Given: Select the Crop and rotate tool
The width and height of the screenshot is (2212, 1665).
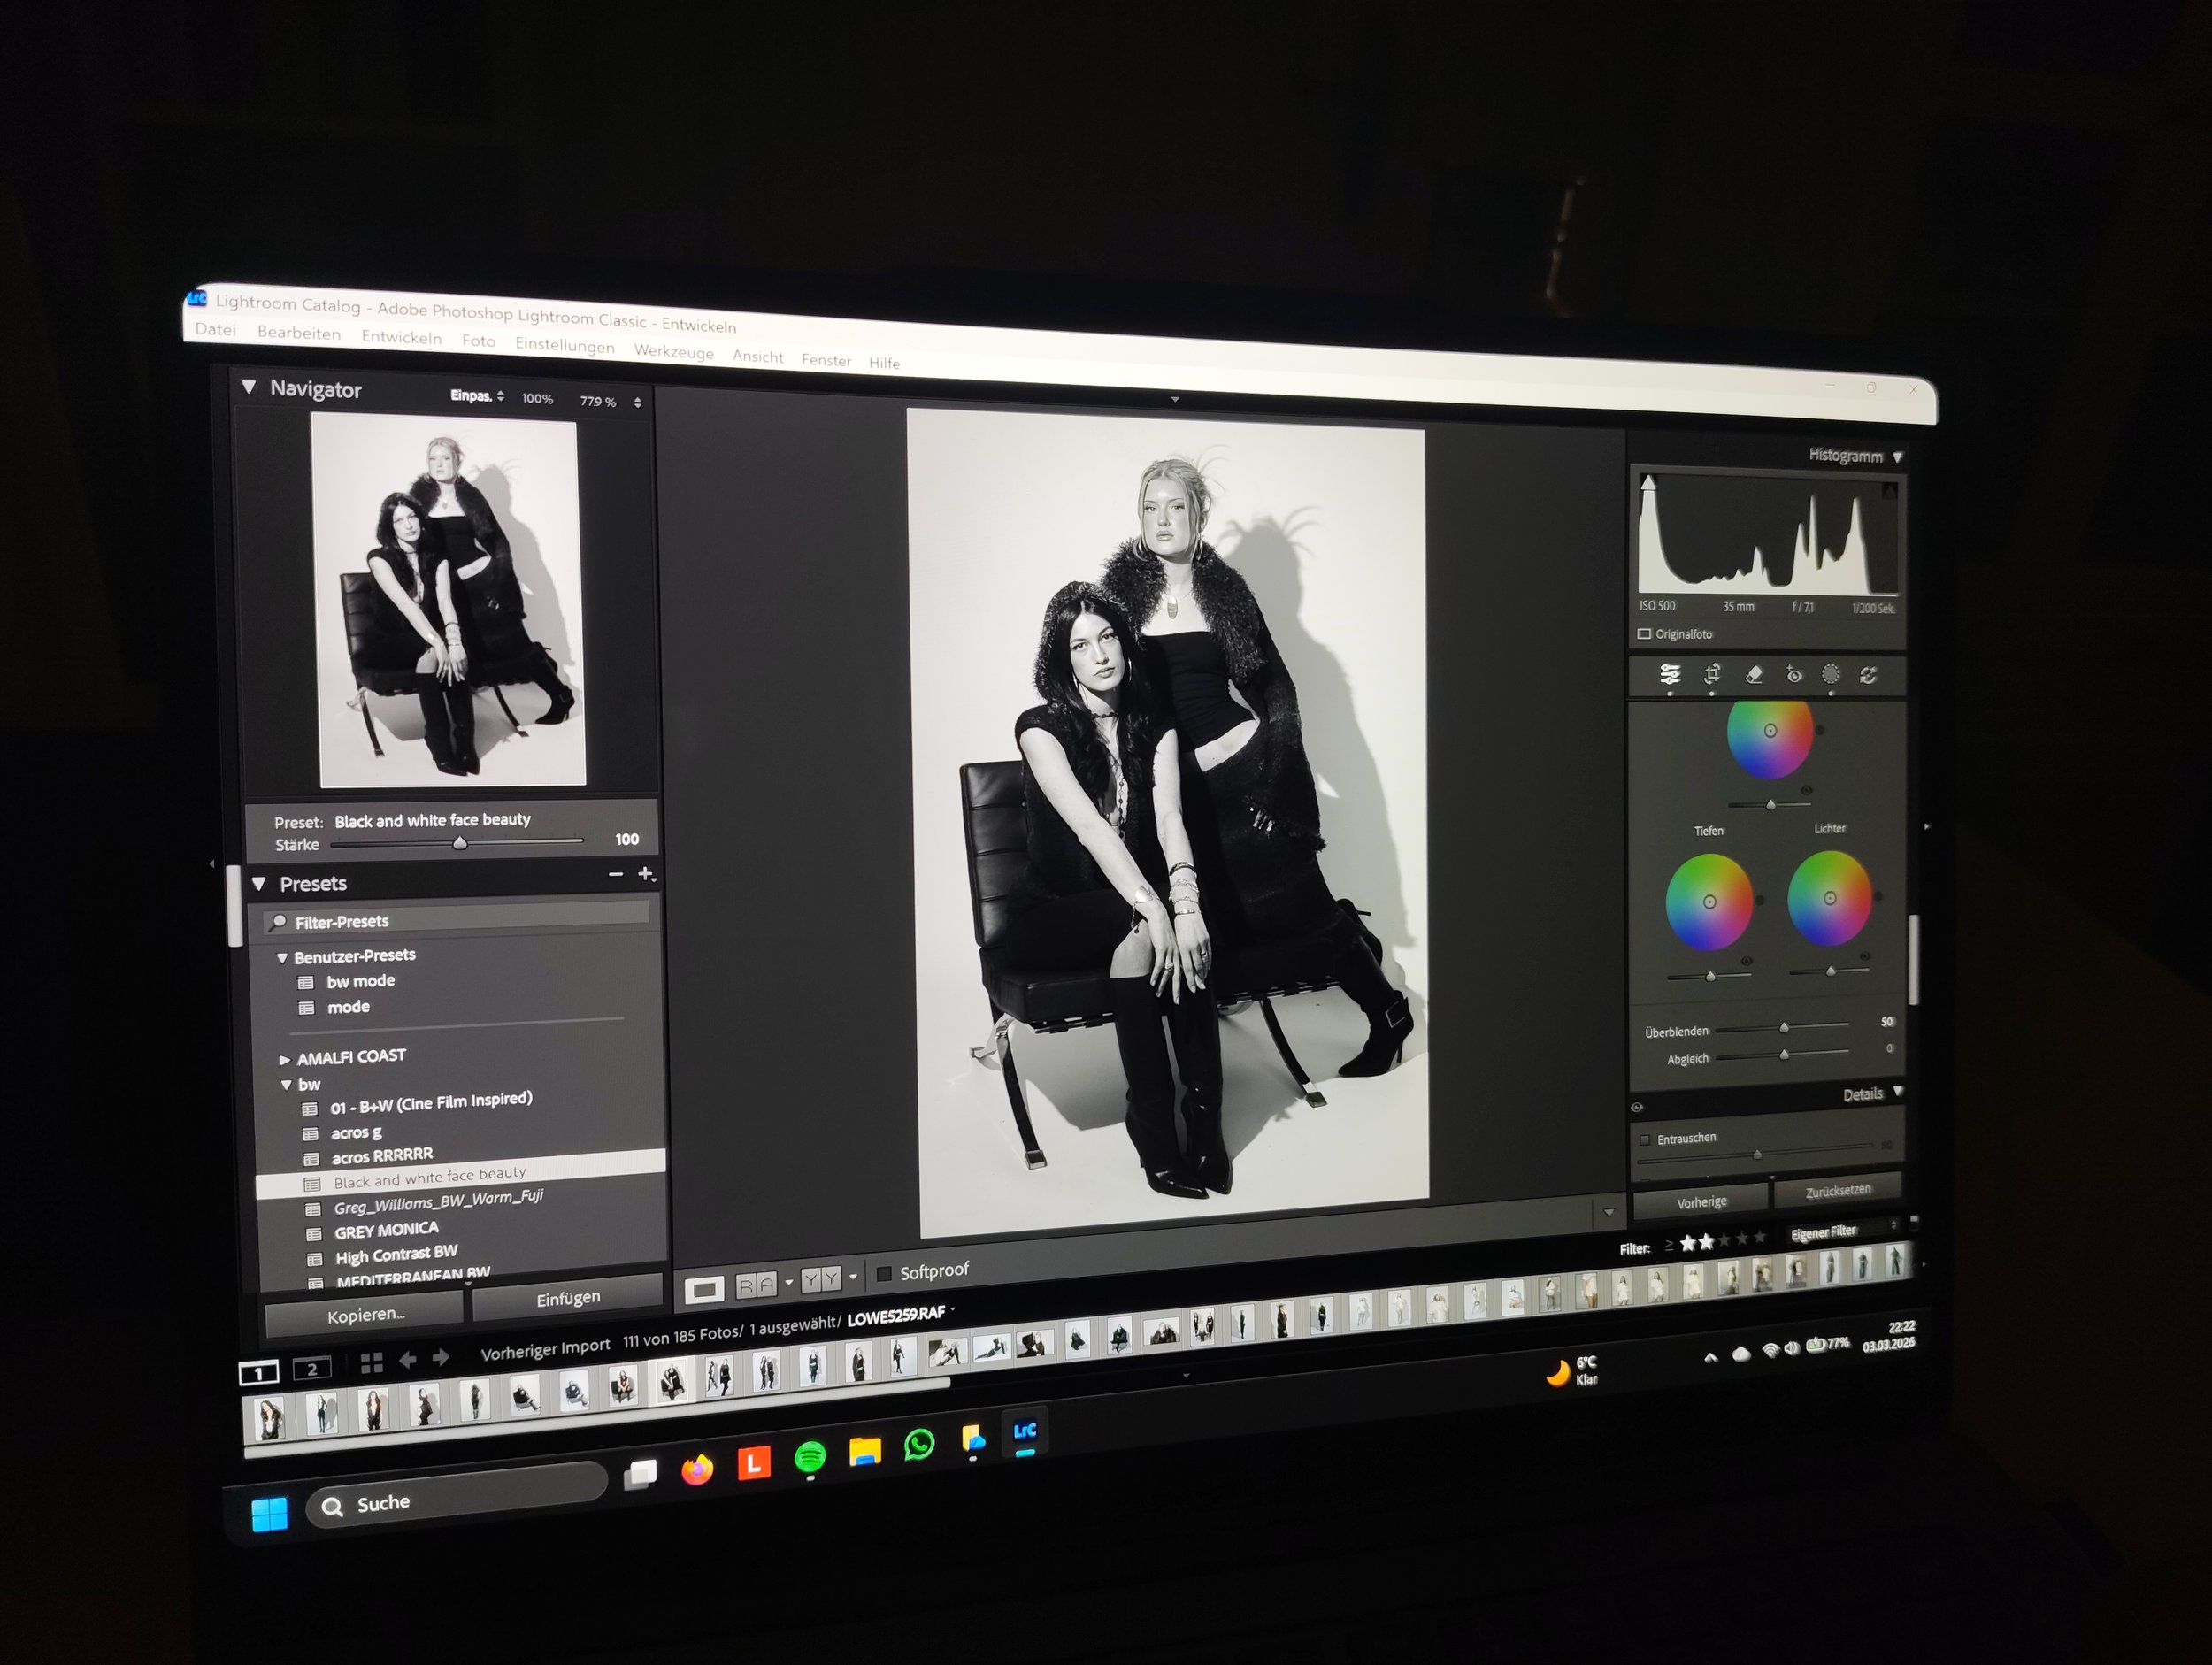Looking at the screenshot, I should (1712, 674).
